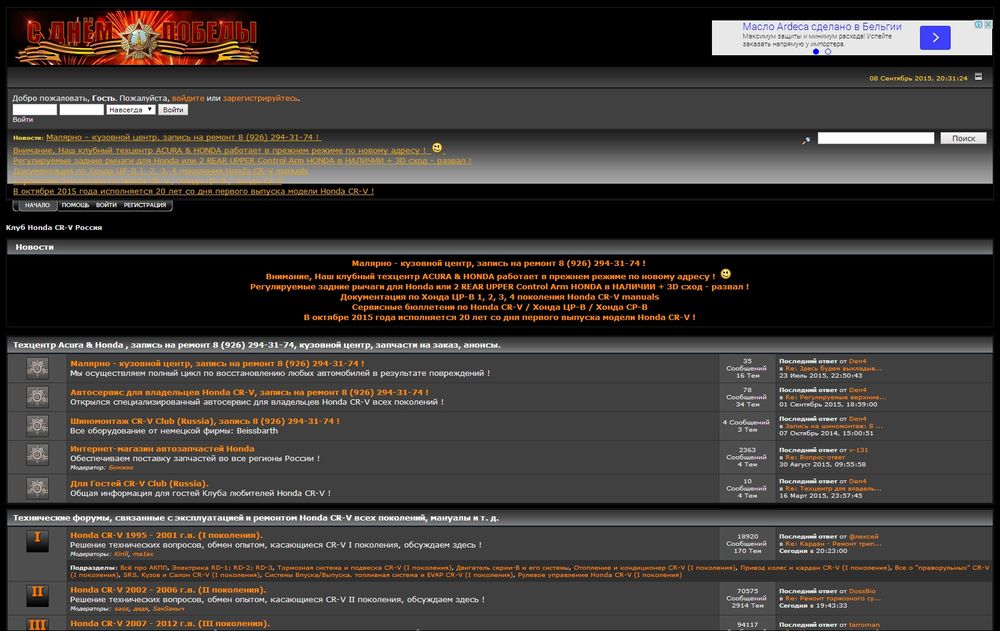Screen dimensions: 1000x631
Task: Open the board 'Honda CR-V 2002 - 2006 г.в. (II поколения)'
Action: (x=168, y=590)
